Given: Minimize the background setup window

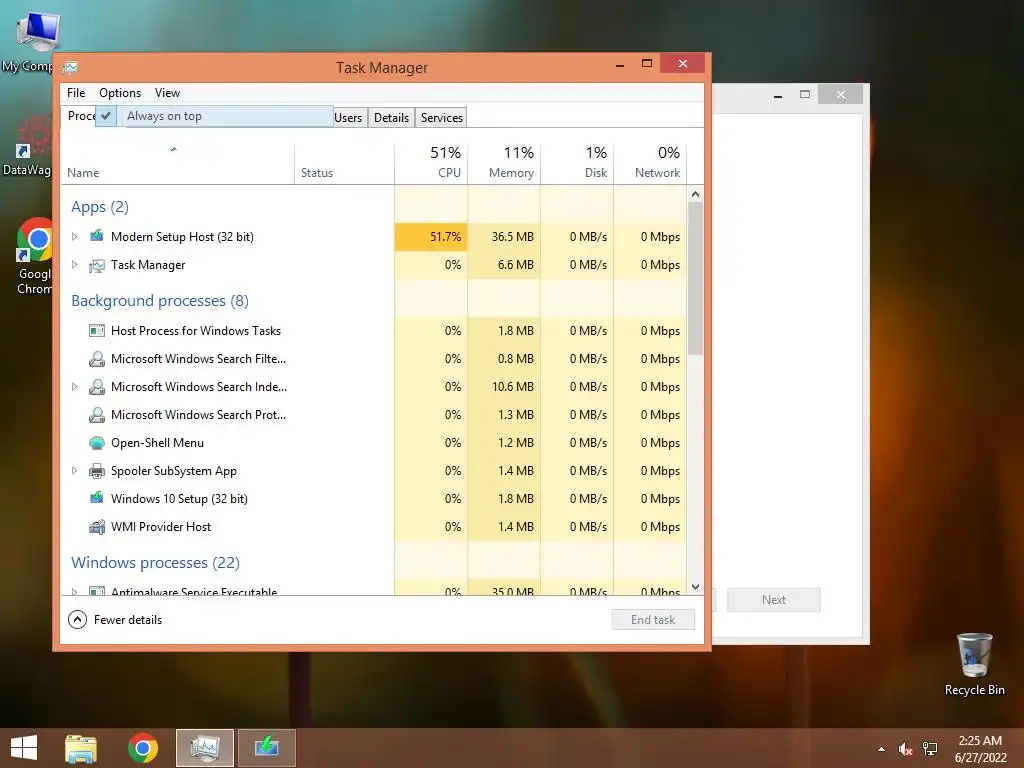Looking at the screenshot, I should tap(778, 95).
